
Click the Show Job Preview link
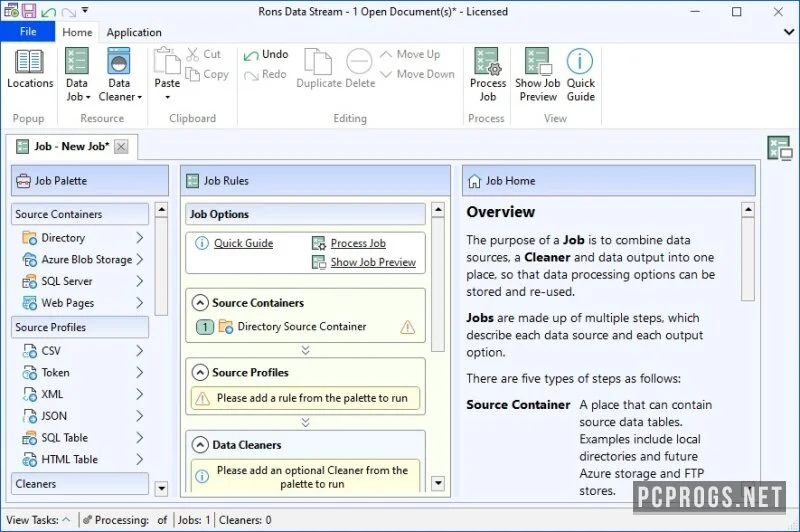(373, 262)
